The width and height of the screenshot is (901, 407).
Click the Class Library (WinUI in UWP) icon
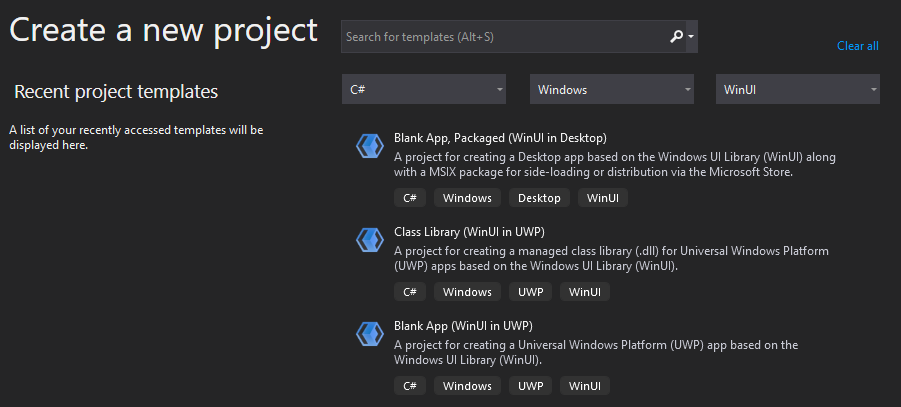click(x=370, y=240)
